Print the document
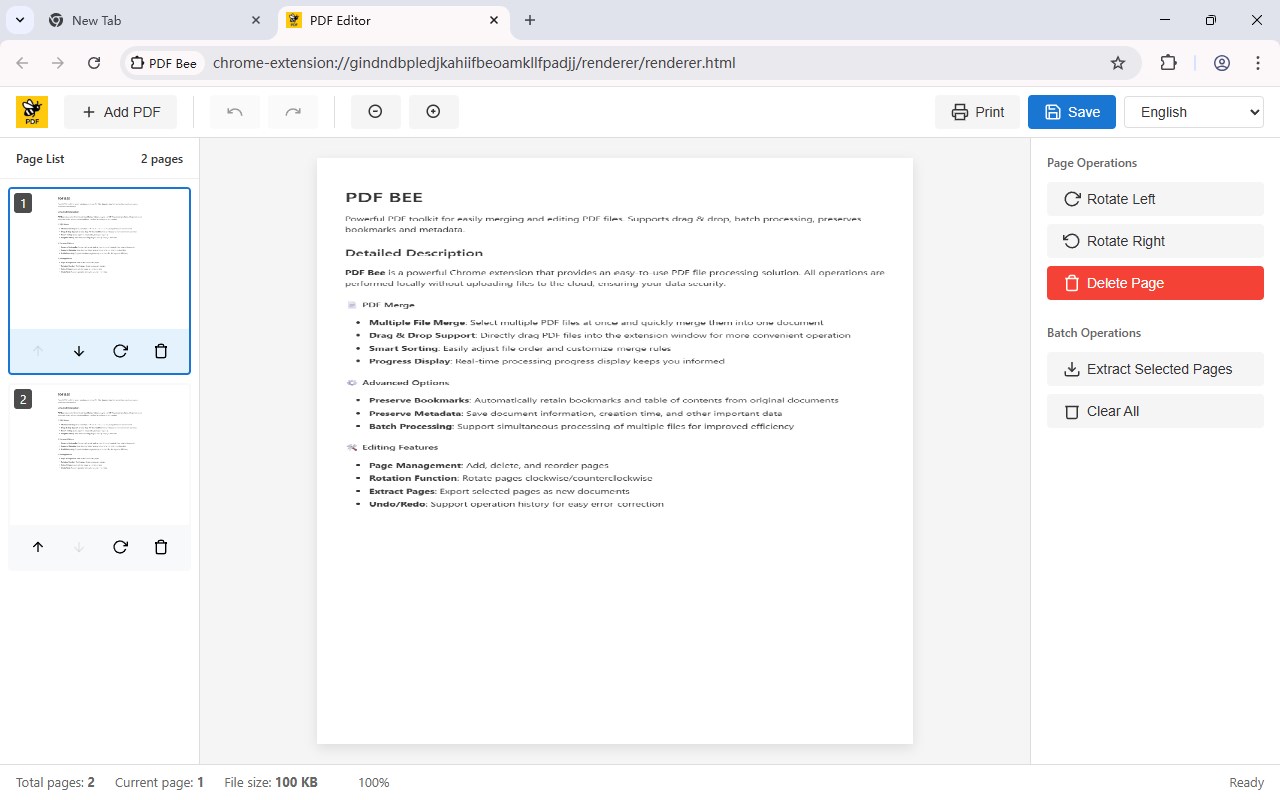Image resolution: width=1280 pixels, height=800 pixels. coord(978,112)
